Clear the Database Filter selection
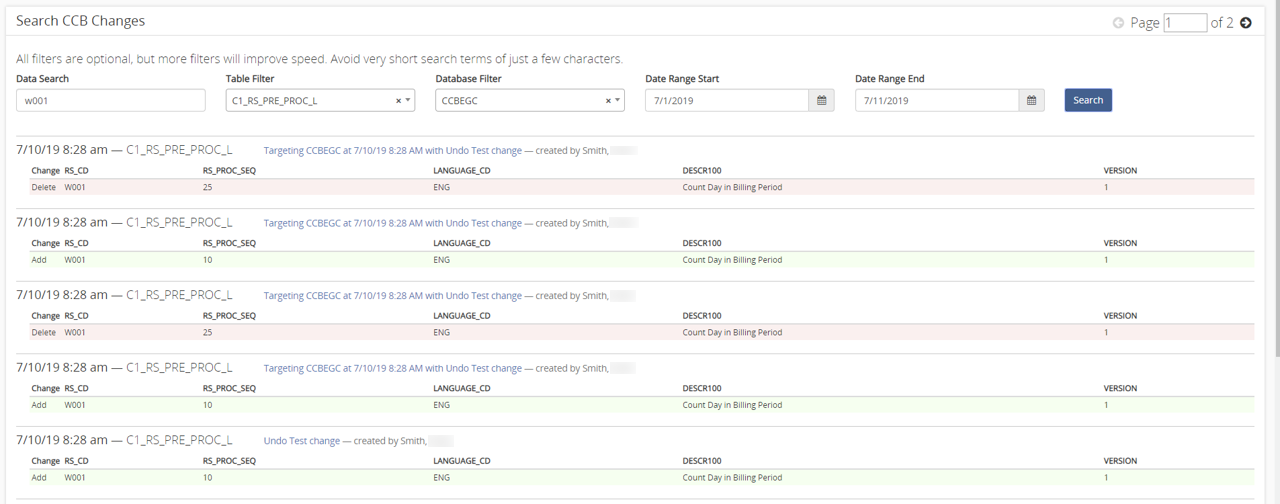 pyautogui.click(x=608, y=100)
